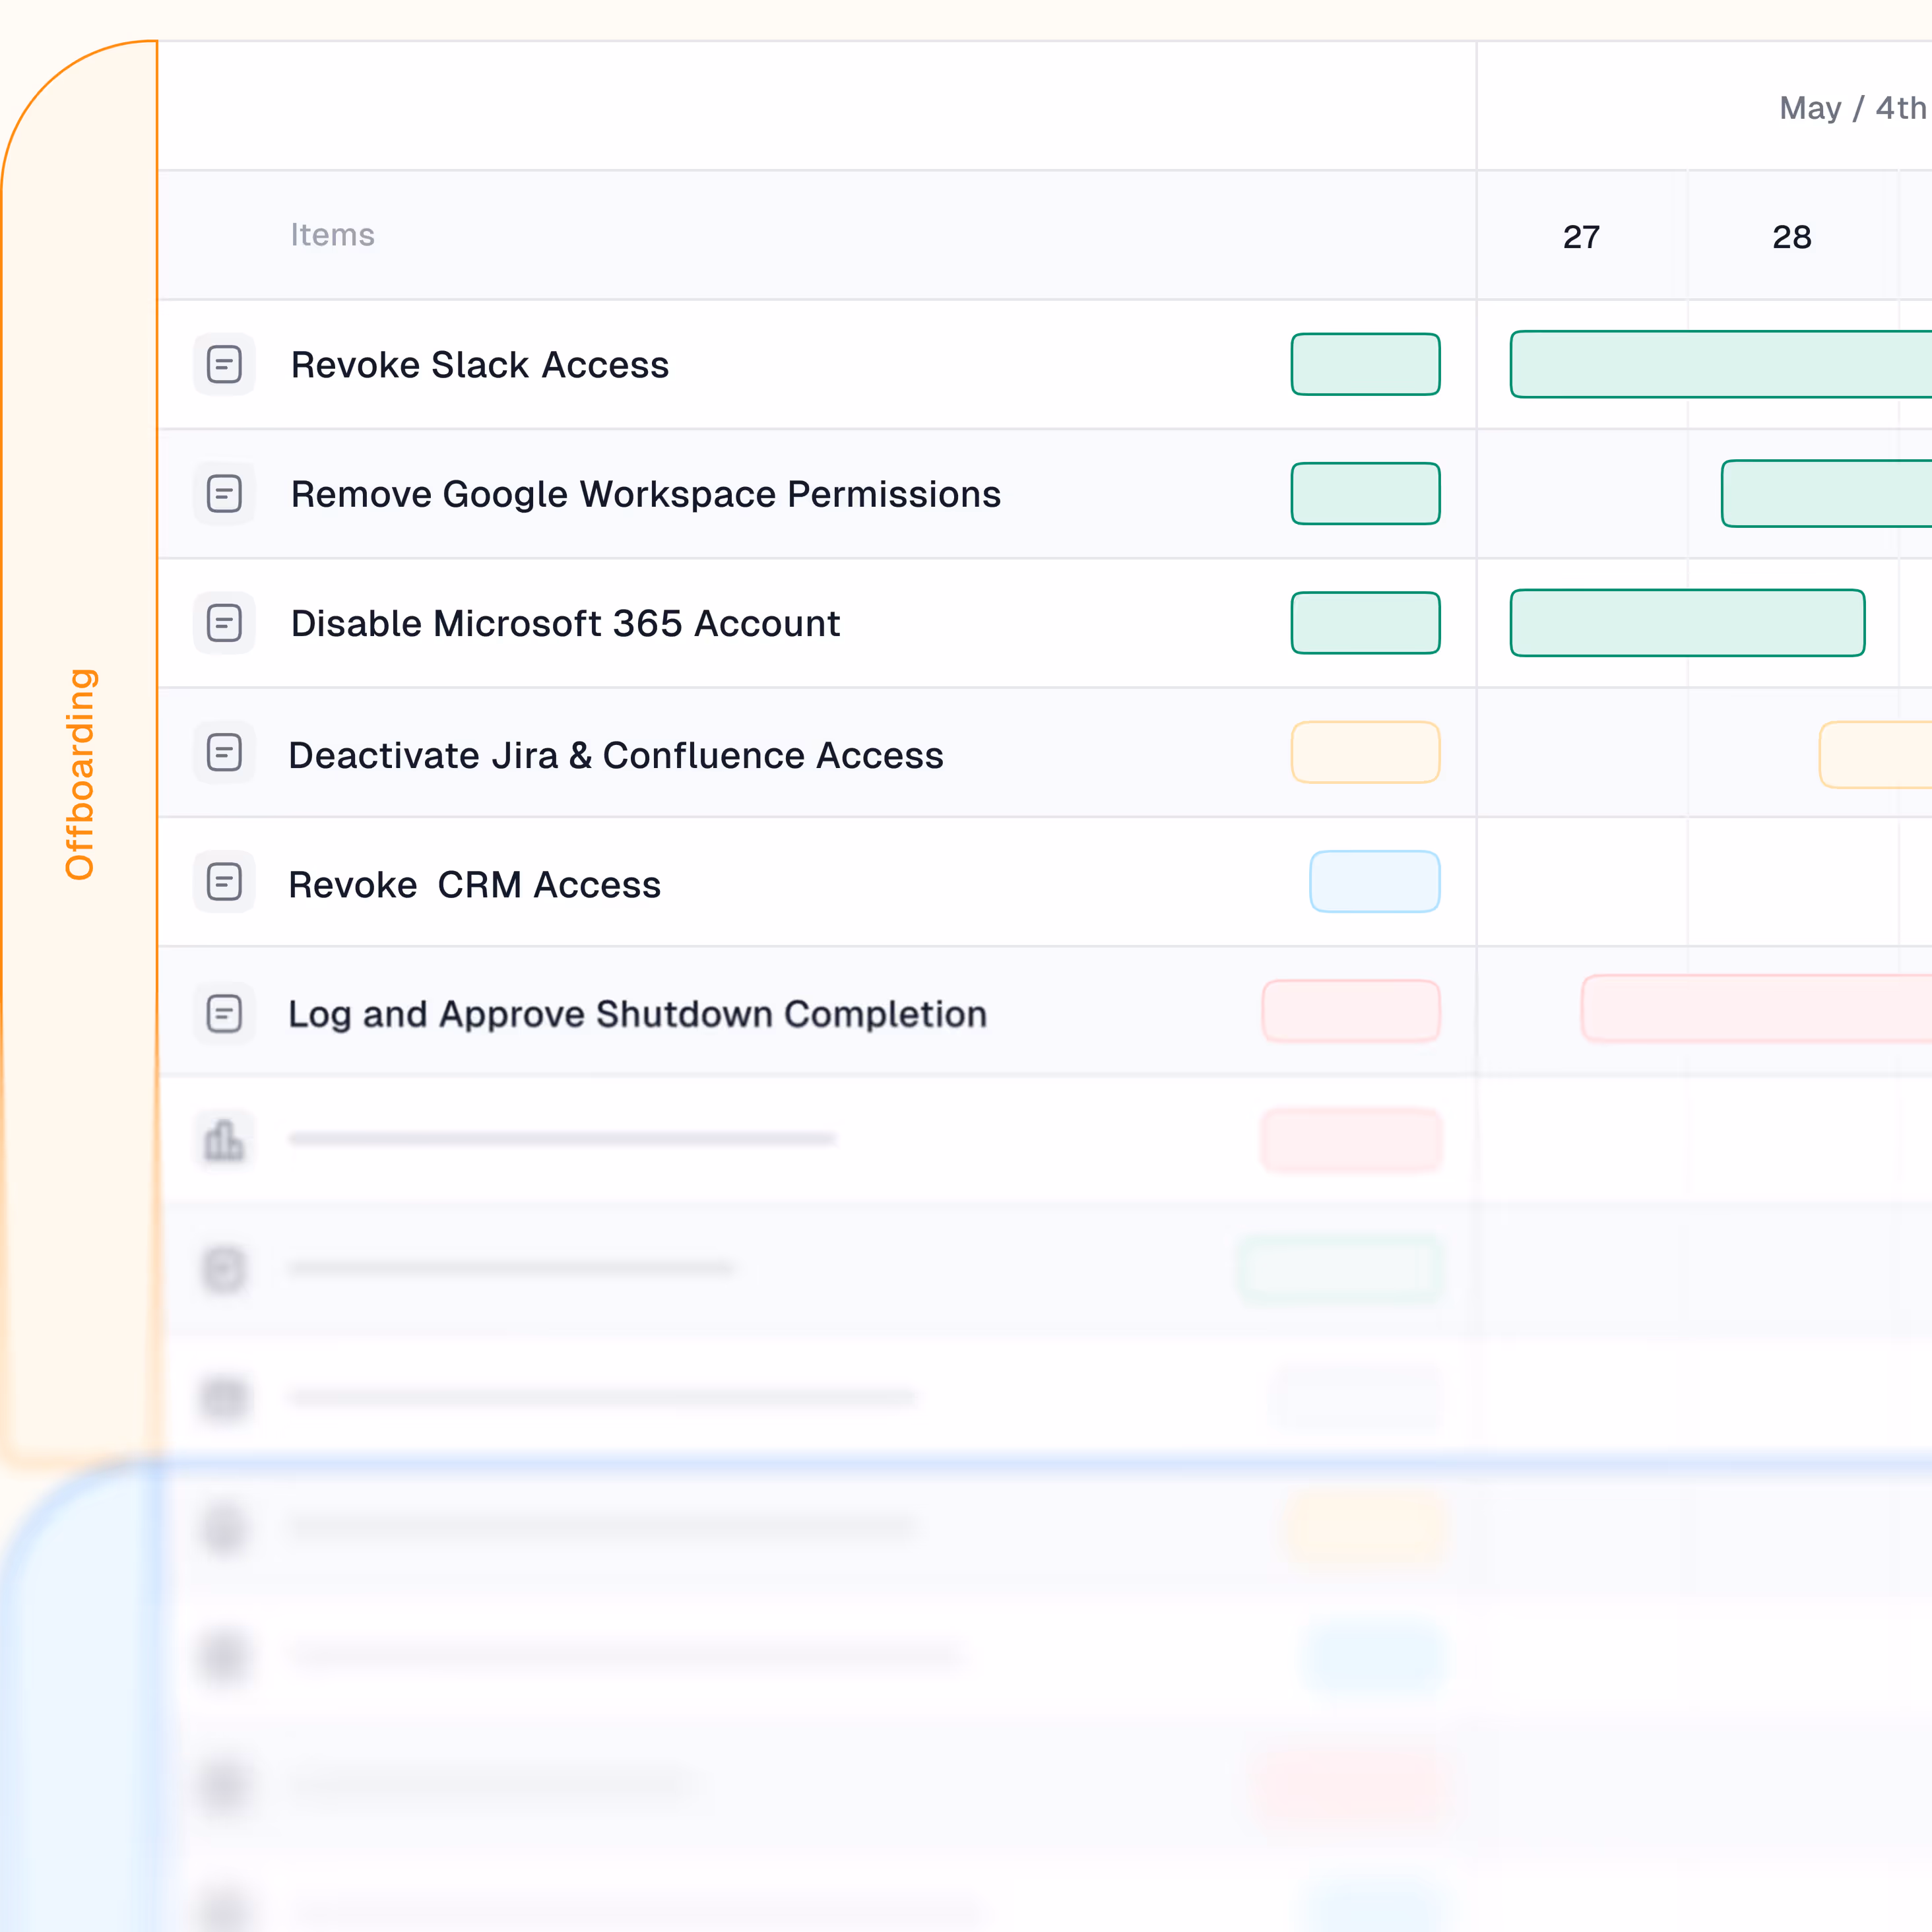Click day 28 in the timeline header
Screen dimensions: 1932x1932
point(1791,237)
